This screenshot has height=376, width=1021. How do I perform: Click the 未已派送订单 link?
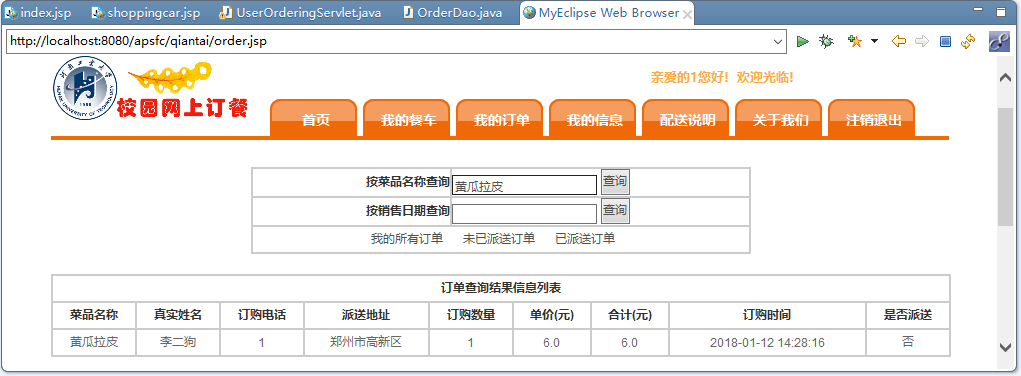pos(499,239)
